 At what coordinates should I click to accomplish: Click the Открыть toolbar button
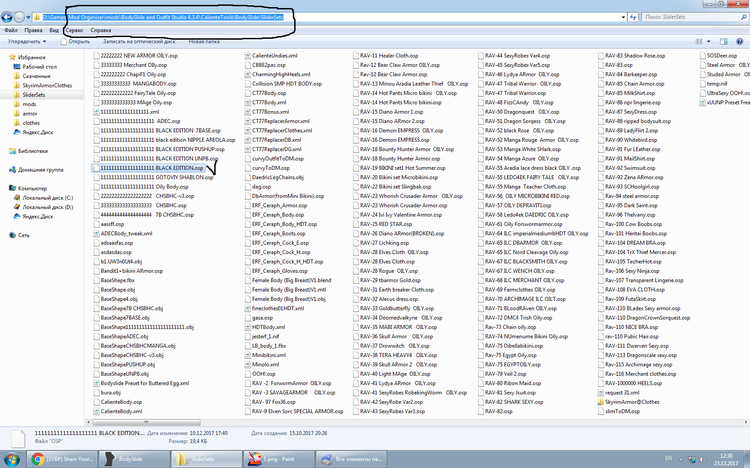pyautogui.click(x=75, y=42)
